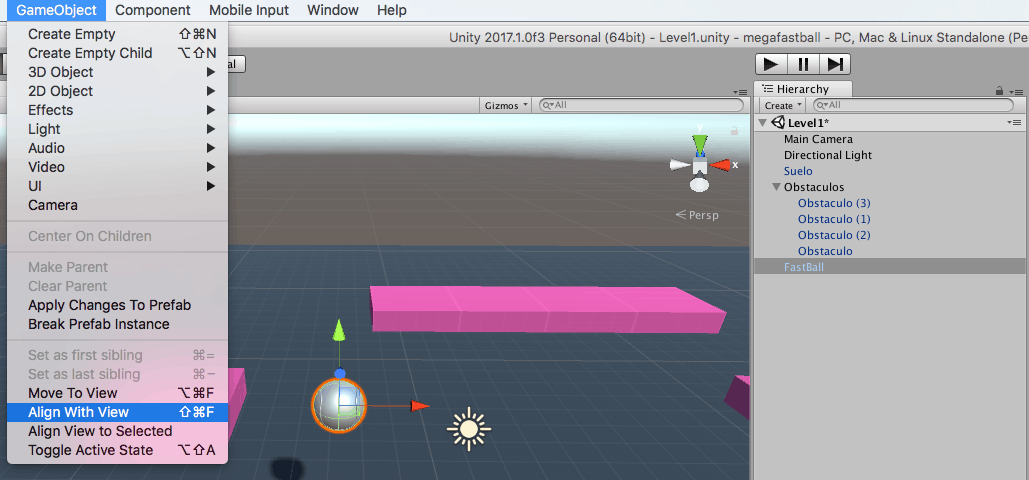Collapse the Level1 scene in Hierarchy
This screenshot has height=480, width=1029.
tap(763, 123)
